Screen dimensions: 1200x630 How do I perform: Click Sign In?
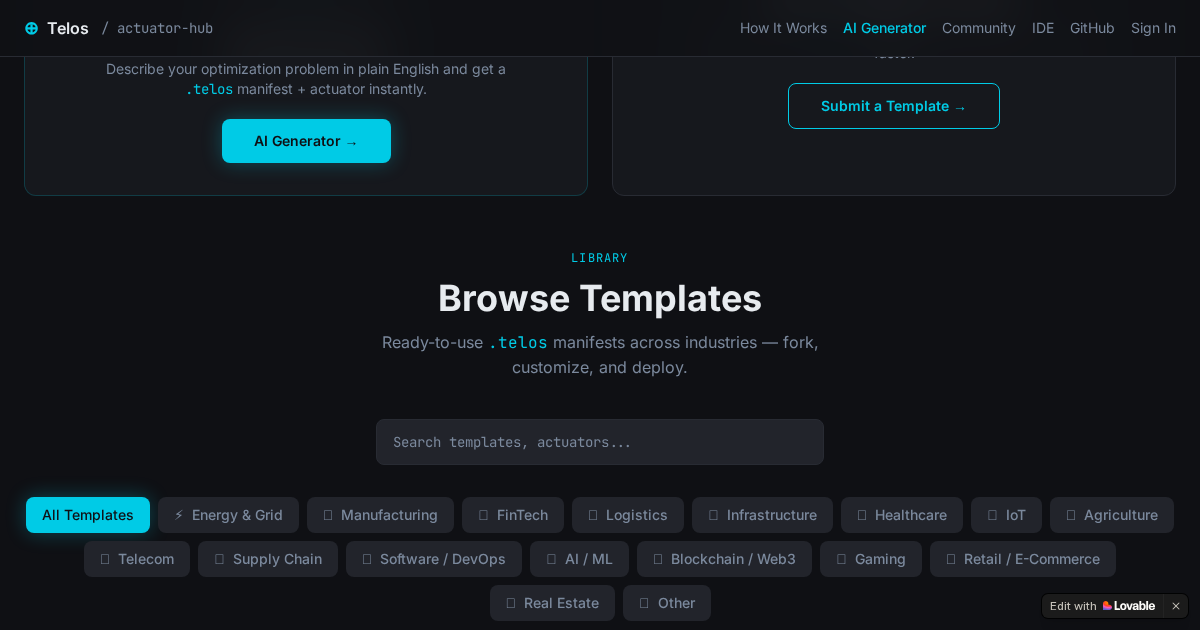coord(1153,28)
